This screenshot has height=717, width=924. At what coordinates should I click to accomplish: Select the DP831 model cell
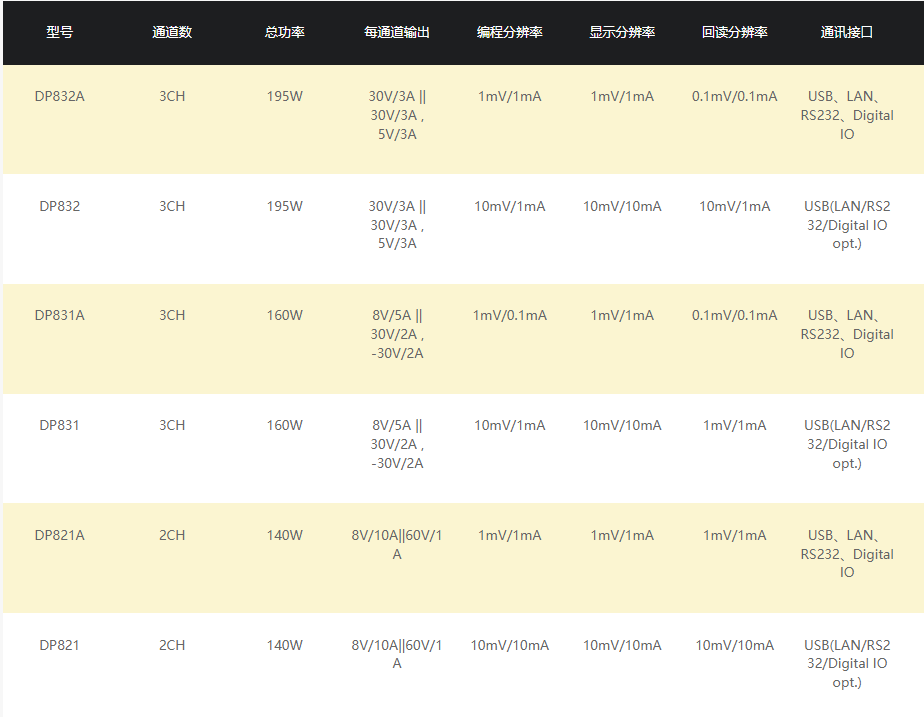60,425
